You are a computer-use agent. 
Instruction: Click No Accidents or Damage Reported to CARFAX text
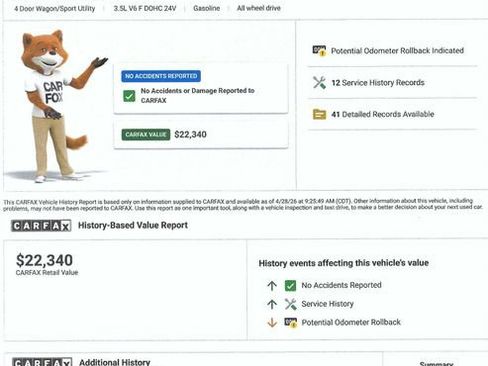tap(197, 95)
